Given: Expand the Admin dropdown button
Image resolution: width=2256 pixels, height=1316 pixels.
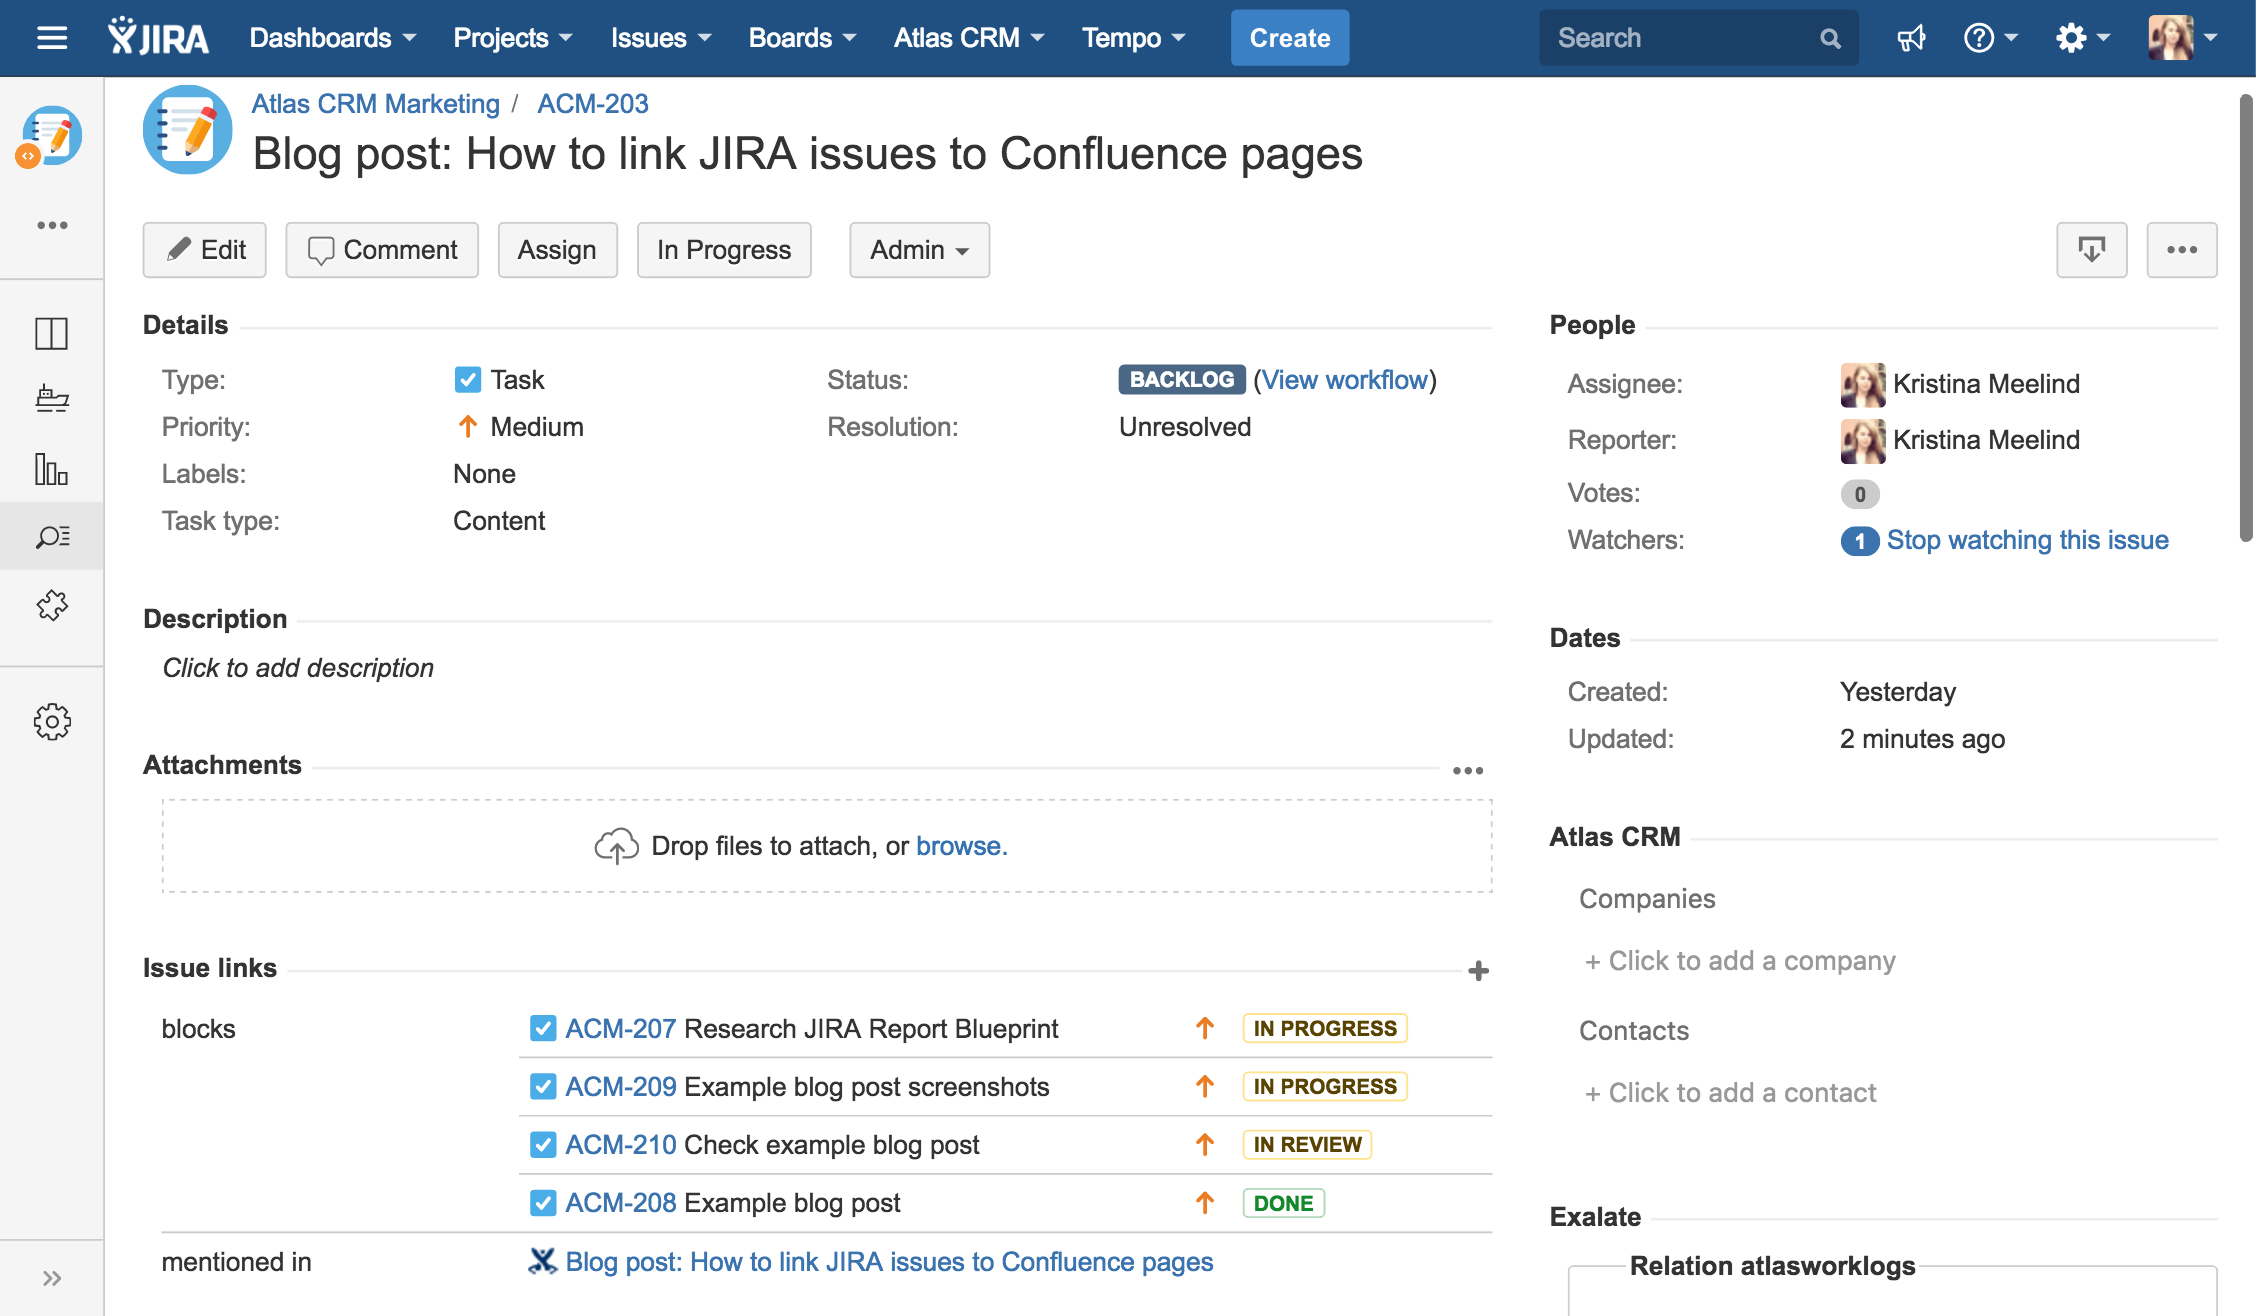Looking at the screenshot, I should [919, 250].
